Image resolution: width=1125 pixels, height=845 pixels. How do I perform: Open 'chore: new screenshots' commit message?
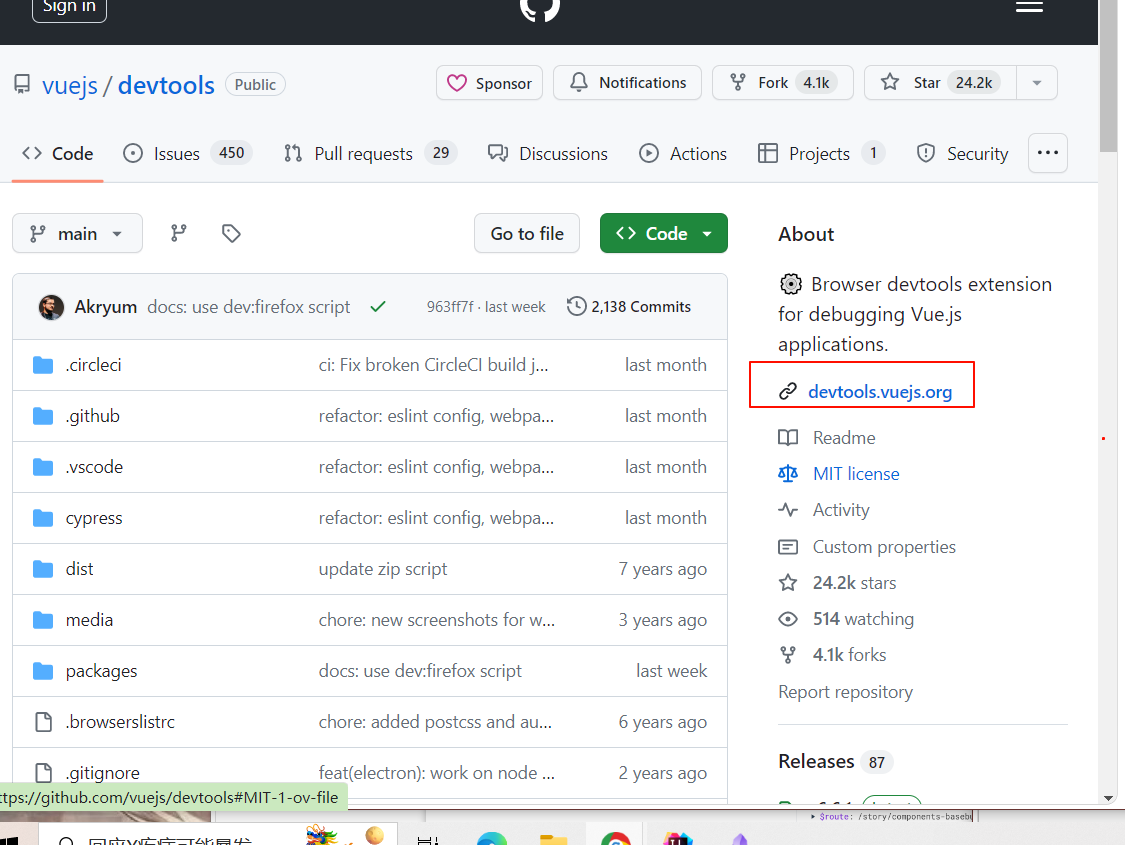[436, 620]
